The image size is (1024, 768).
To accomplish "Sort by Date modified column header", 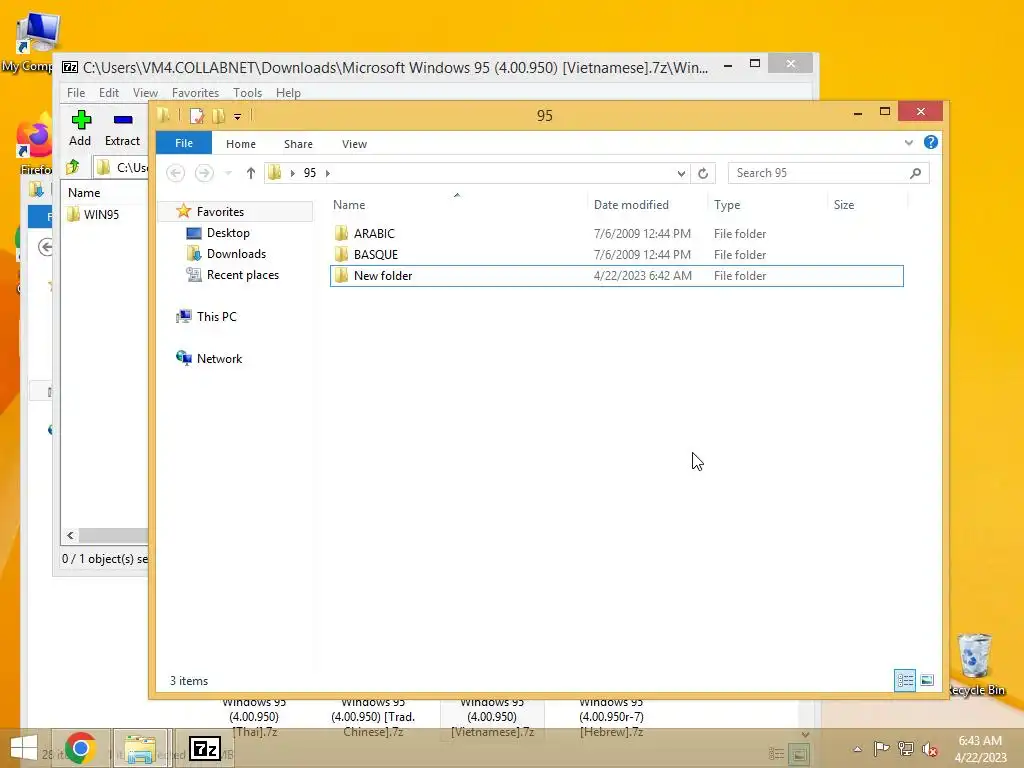I will [x=631, y=204].
